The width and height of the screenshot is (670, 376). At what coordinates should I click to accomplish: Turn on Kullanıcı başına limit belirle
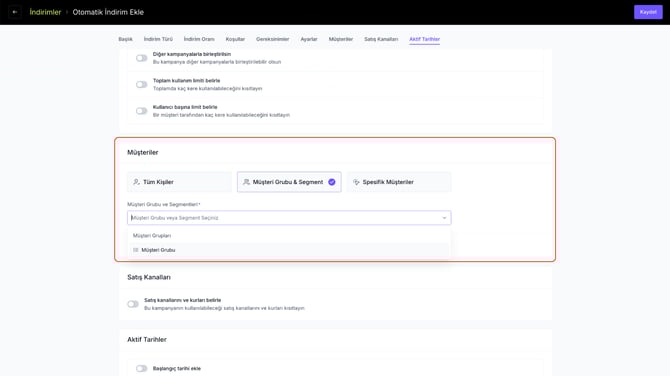pyautogui.click(x=141, y=111)
